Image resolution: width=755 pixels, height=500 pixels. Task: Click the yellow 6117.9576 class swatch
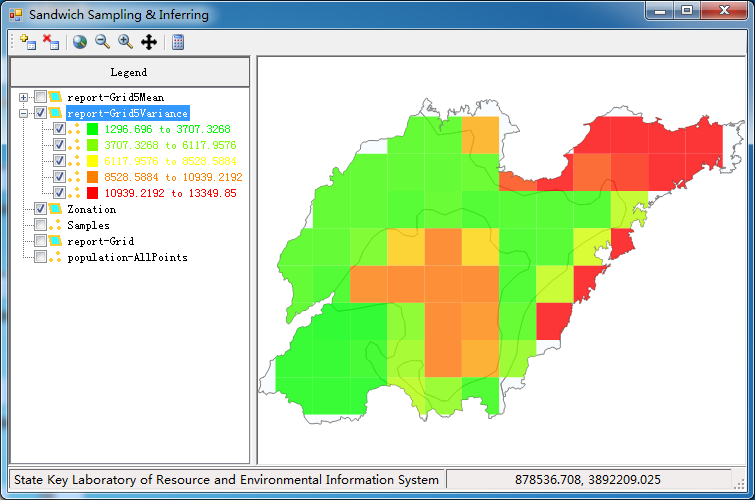[92, 161]
